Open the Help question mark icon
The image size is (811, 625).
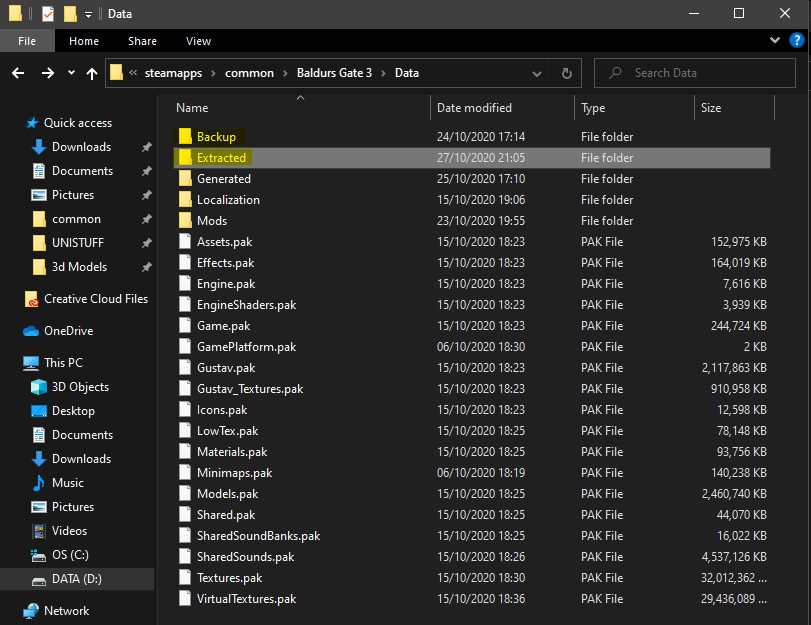pos(797,40)
